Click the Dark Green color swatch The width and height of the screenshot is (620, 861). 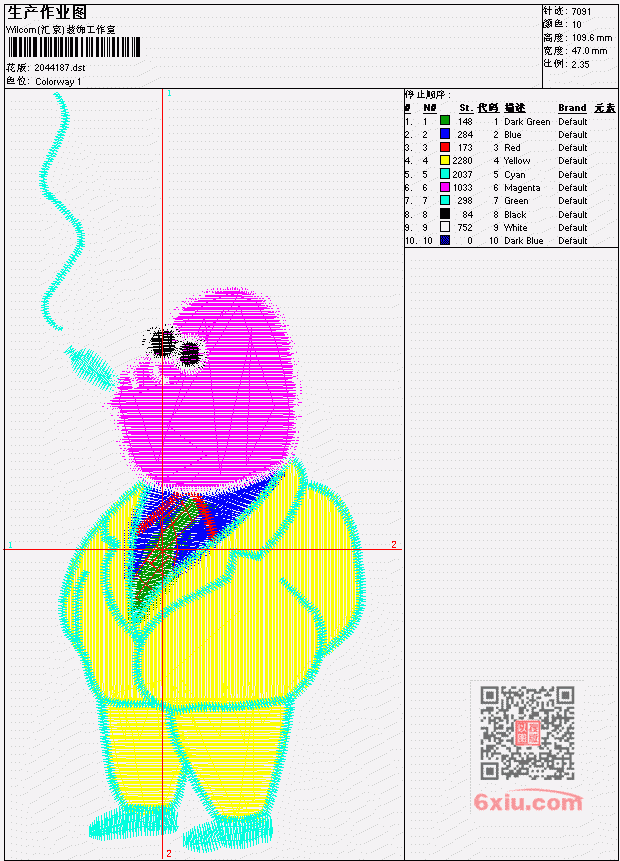click(445, 121)
